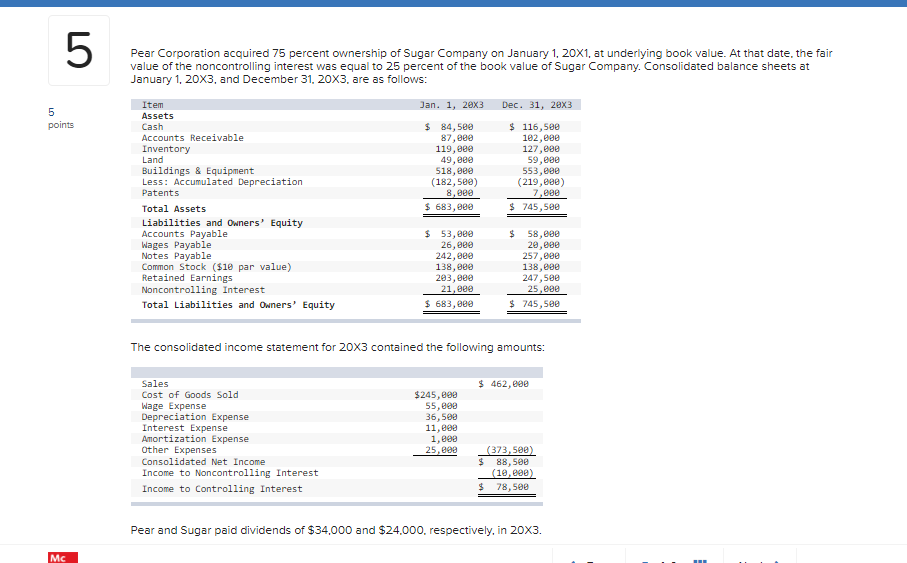The width and height of the screenshot is (907, 563).
Task: Click "Total Liabilities and Owners' Equity" label
Action: pos(238,305)
